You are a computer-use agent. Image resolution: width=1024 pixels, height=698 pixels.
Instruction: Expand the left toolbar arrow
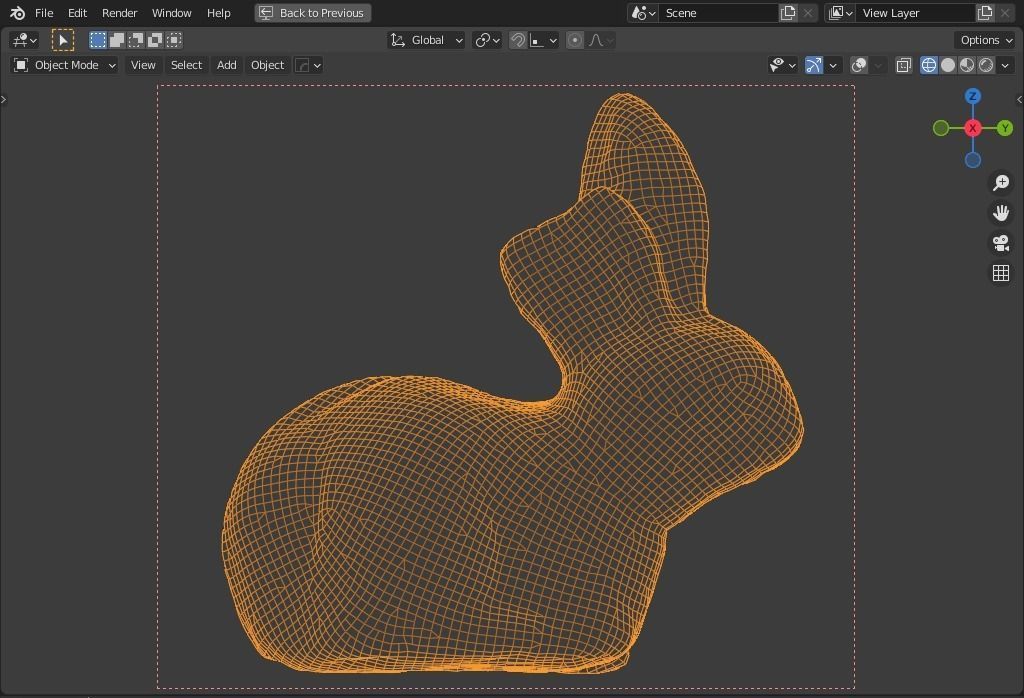pyautogui.click(x=3, y=99)
